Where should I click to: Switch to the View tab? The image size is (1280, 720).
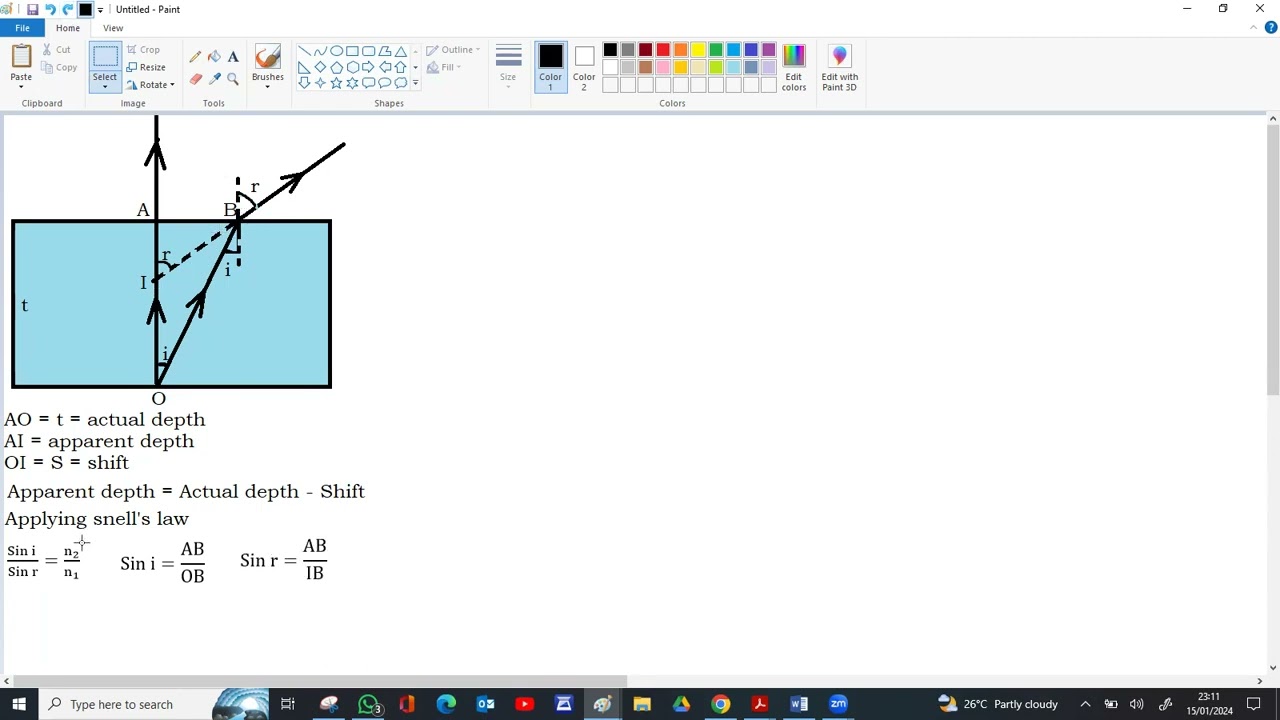pyautogui.click(x=113, y=28)
